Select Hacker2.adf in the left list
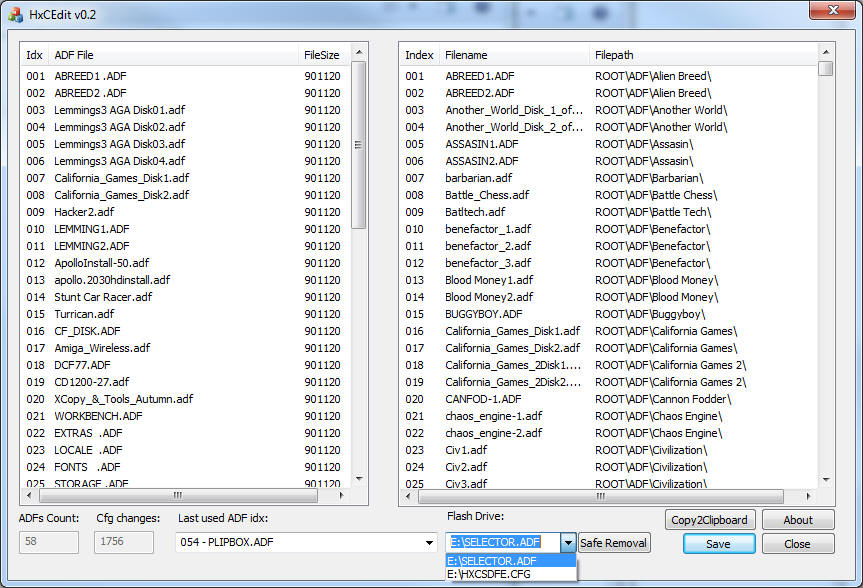863x588 pixels. click(x=185, y=212)
